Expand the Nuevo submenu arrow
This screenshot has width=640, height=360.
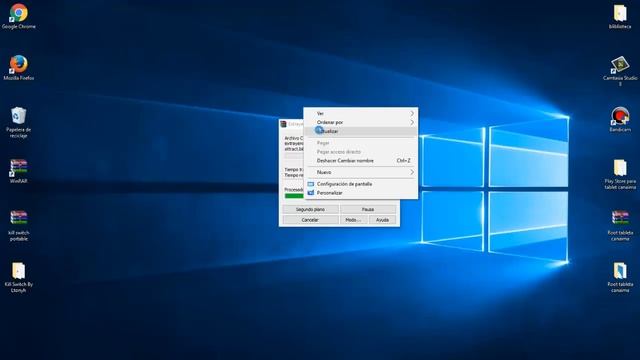point(412,172)
